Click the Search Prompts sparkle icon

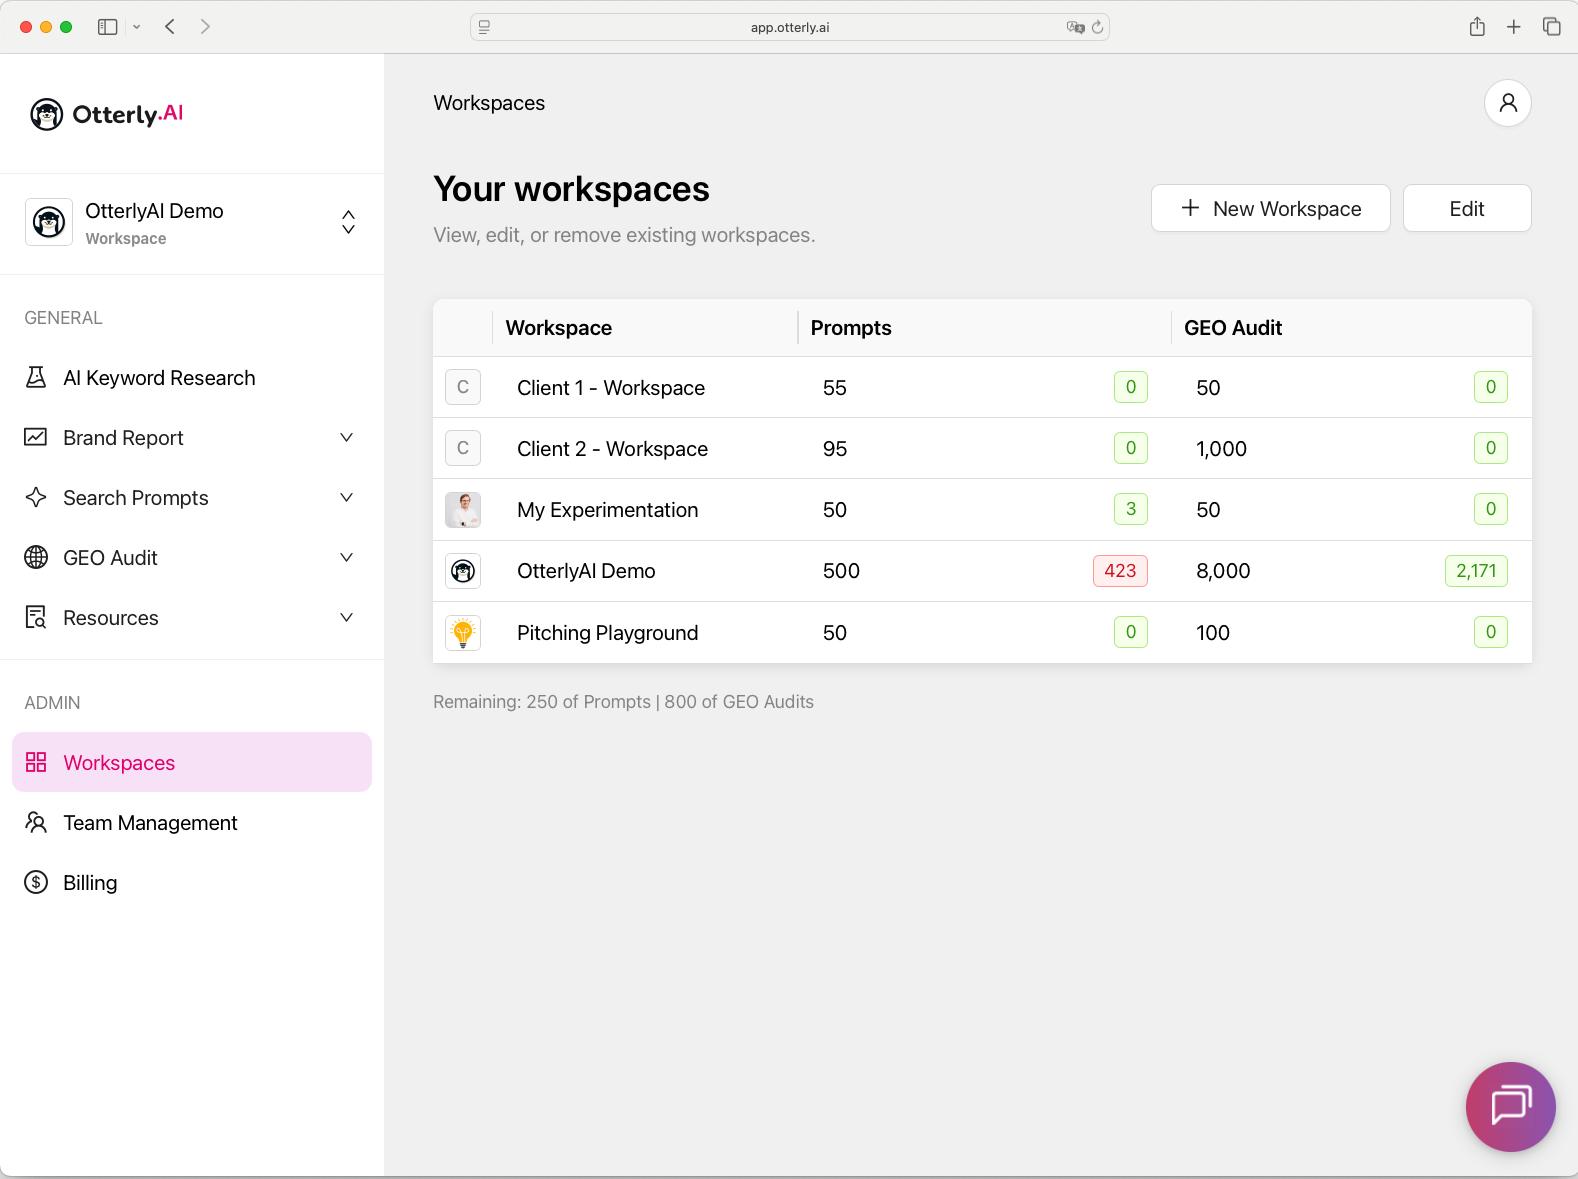tap(36, 497)
